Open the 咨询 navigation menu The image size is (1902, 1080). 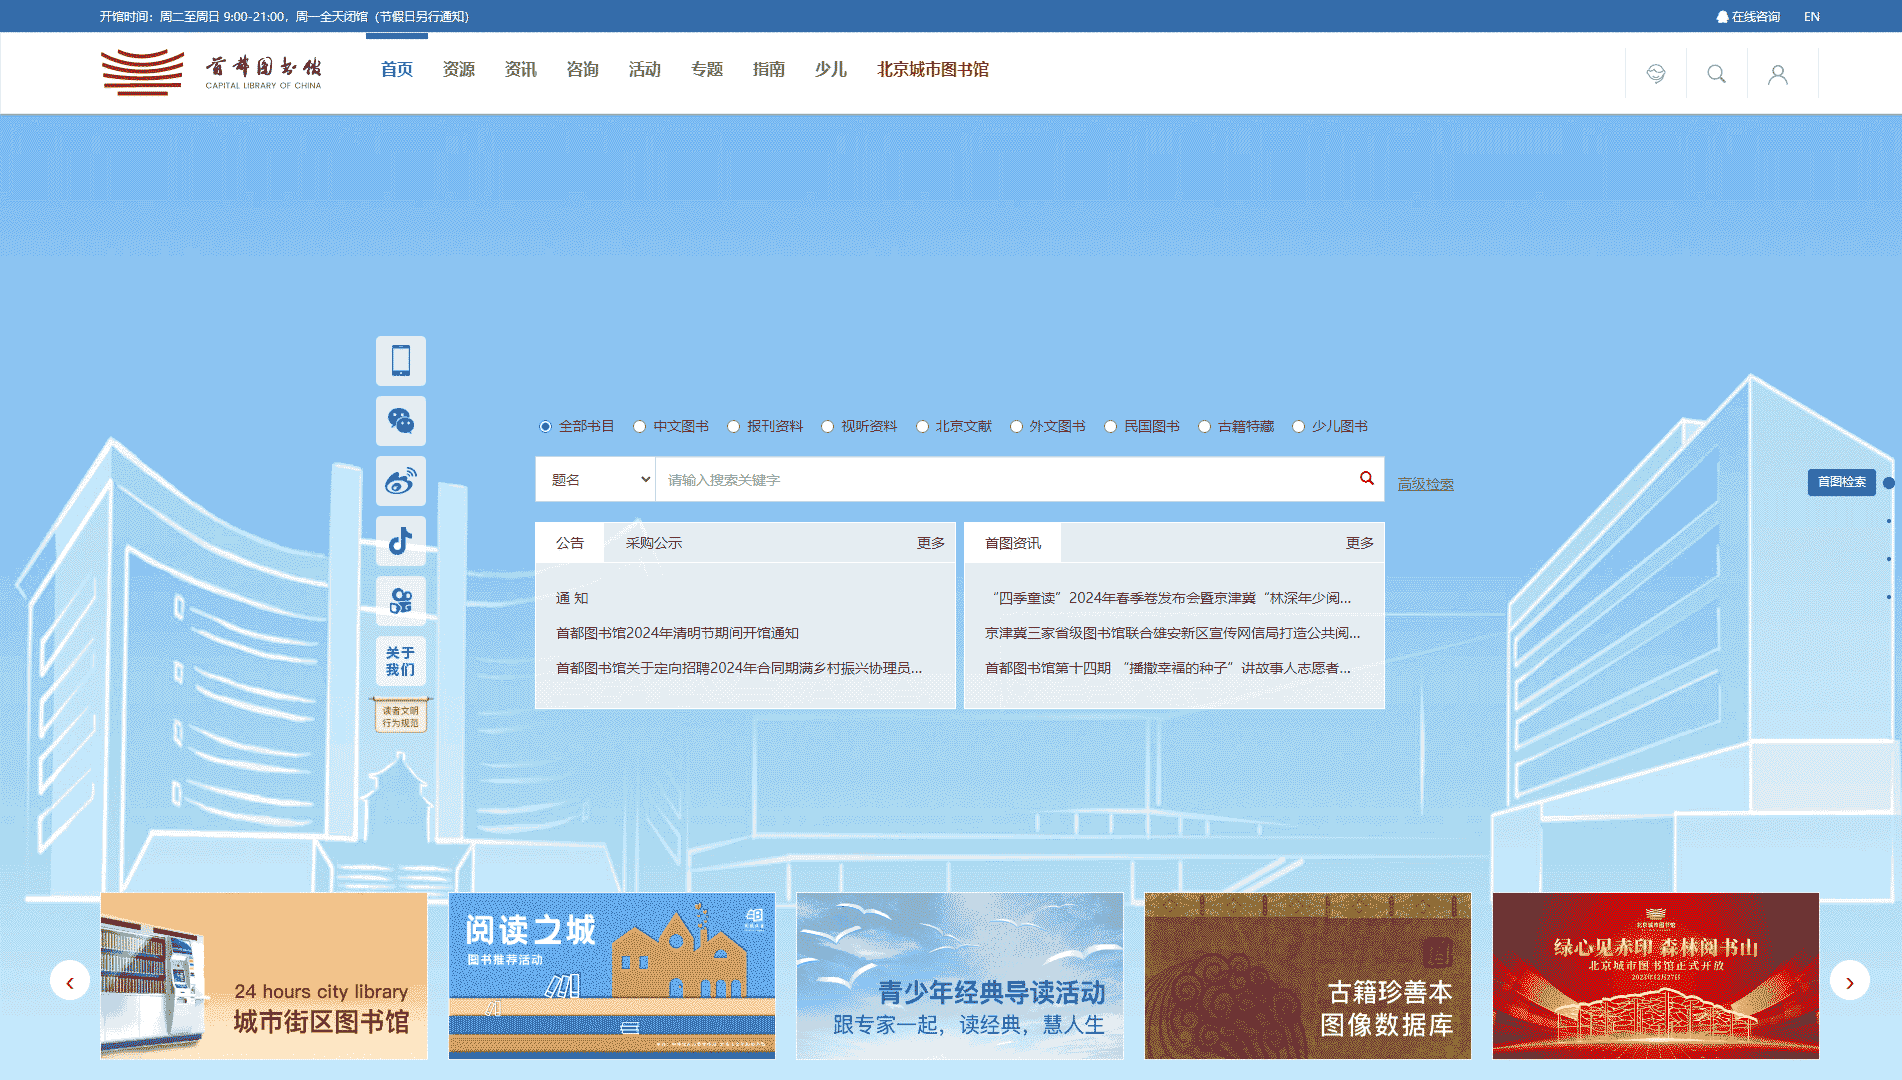point(583,69)
